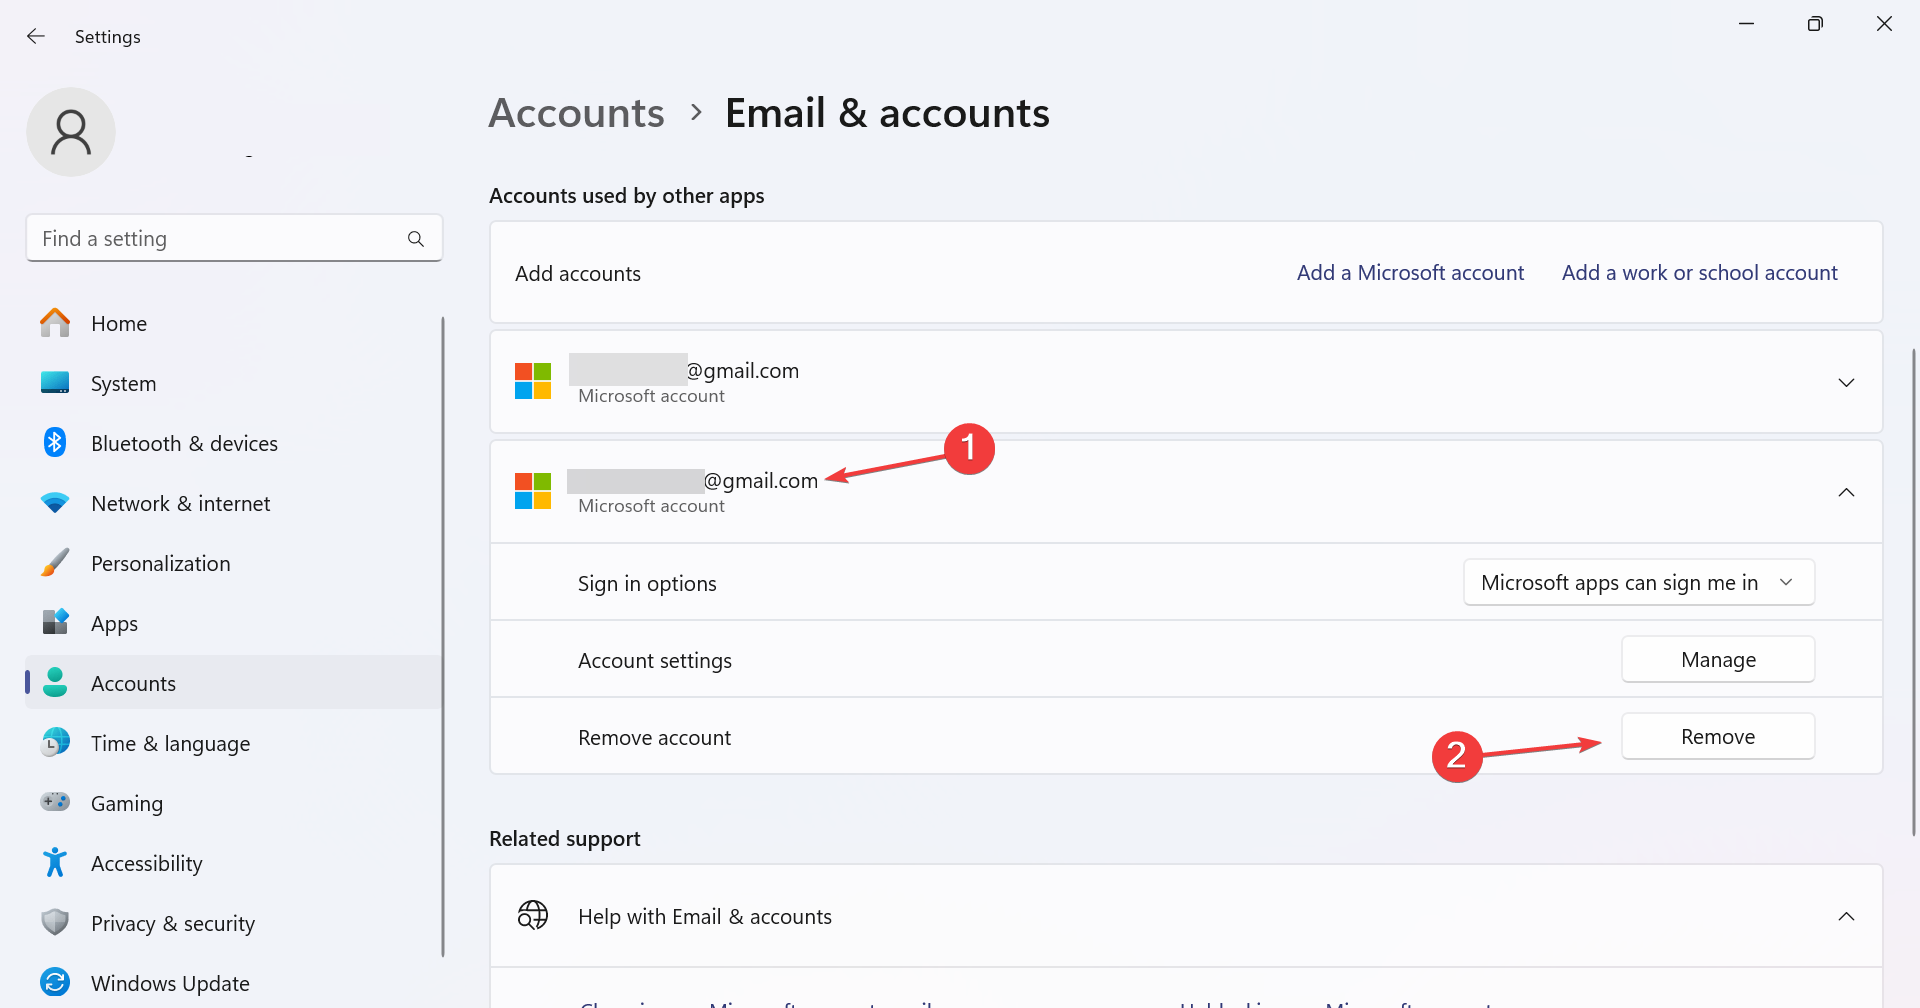Open Bluetooth & devices settings
This screenshot has width=1920, height=1008.
[x=184, y=442]
